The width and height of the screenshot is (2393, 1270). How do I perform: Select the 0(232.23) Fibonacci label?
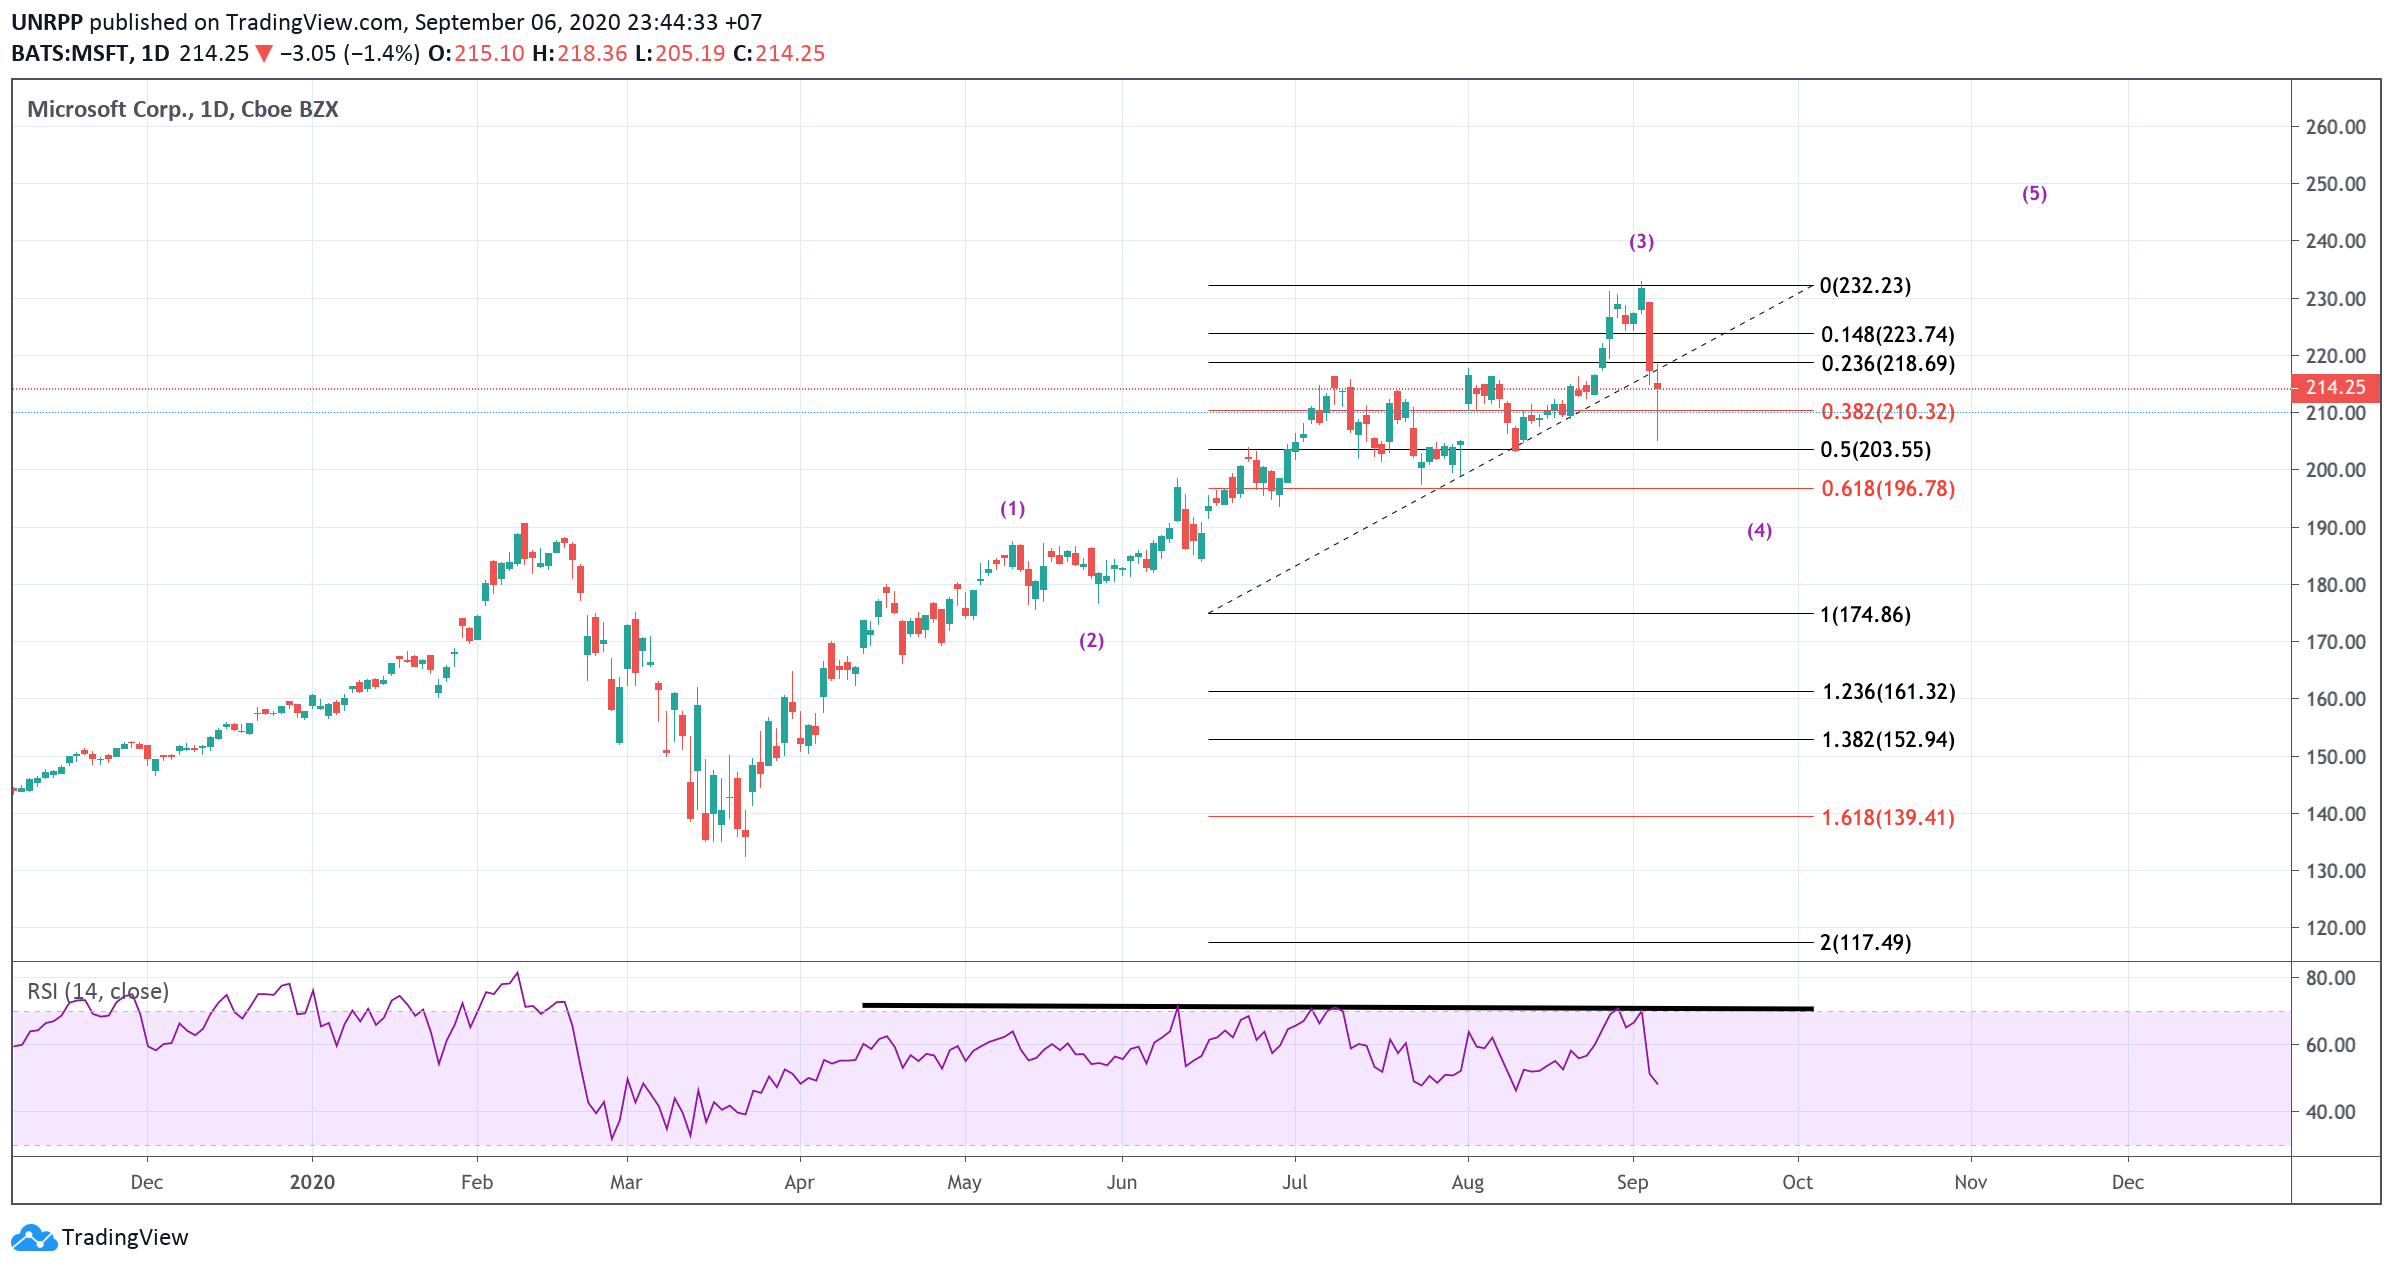pyautogui.click(x=1865, y=286)
